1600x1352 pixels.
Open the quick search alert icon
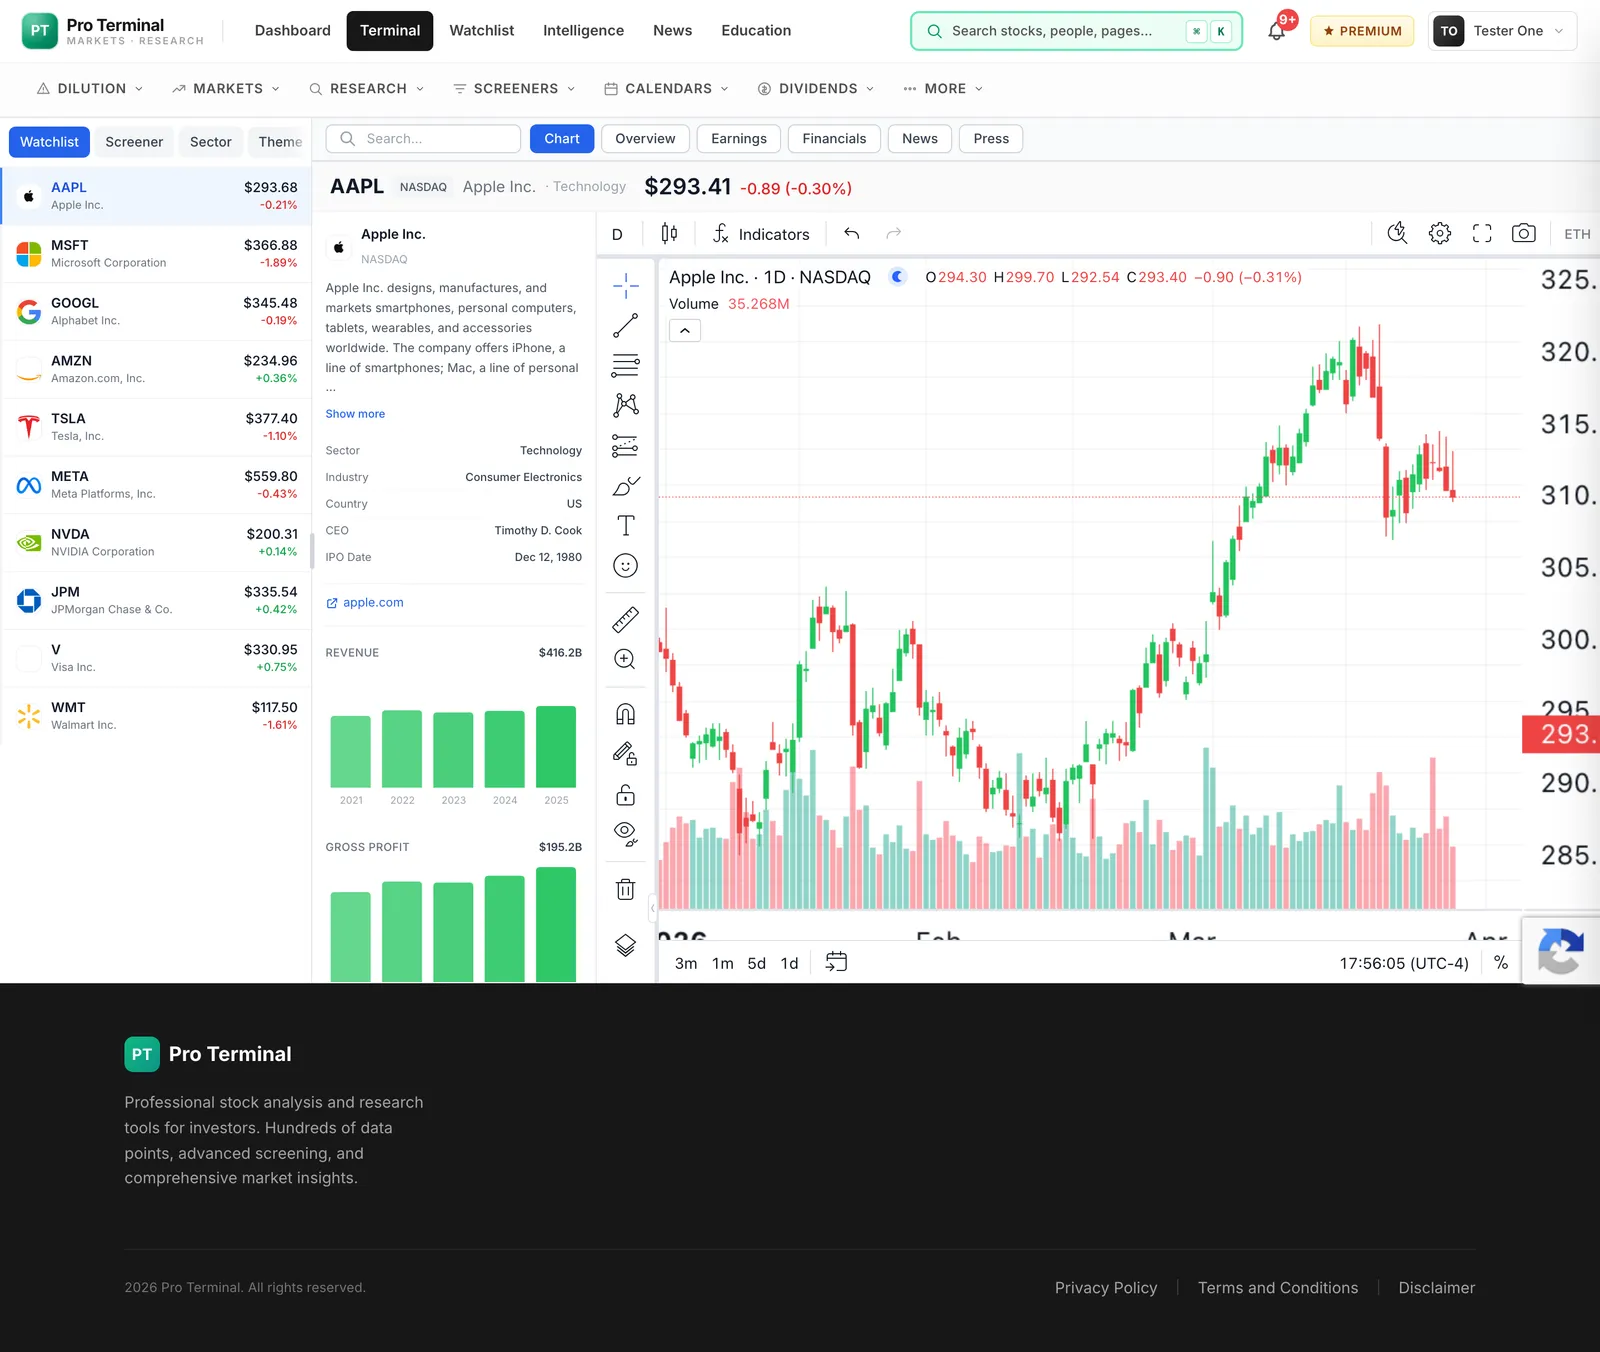click(1398, 234)
